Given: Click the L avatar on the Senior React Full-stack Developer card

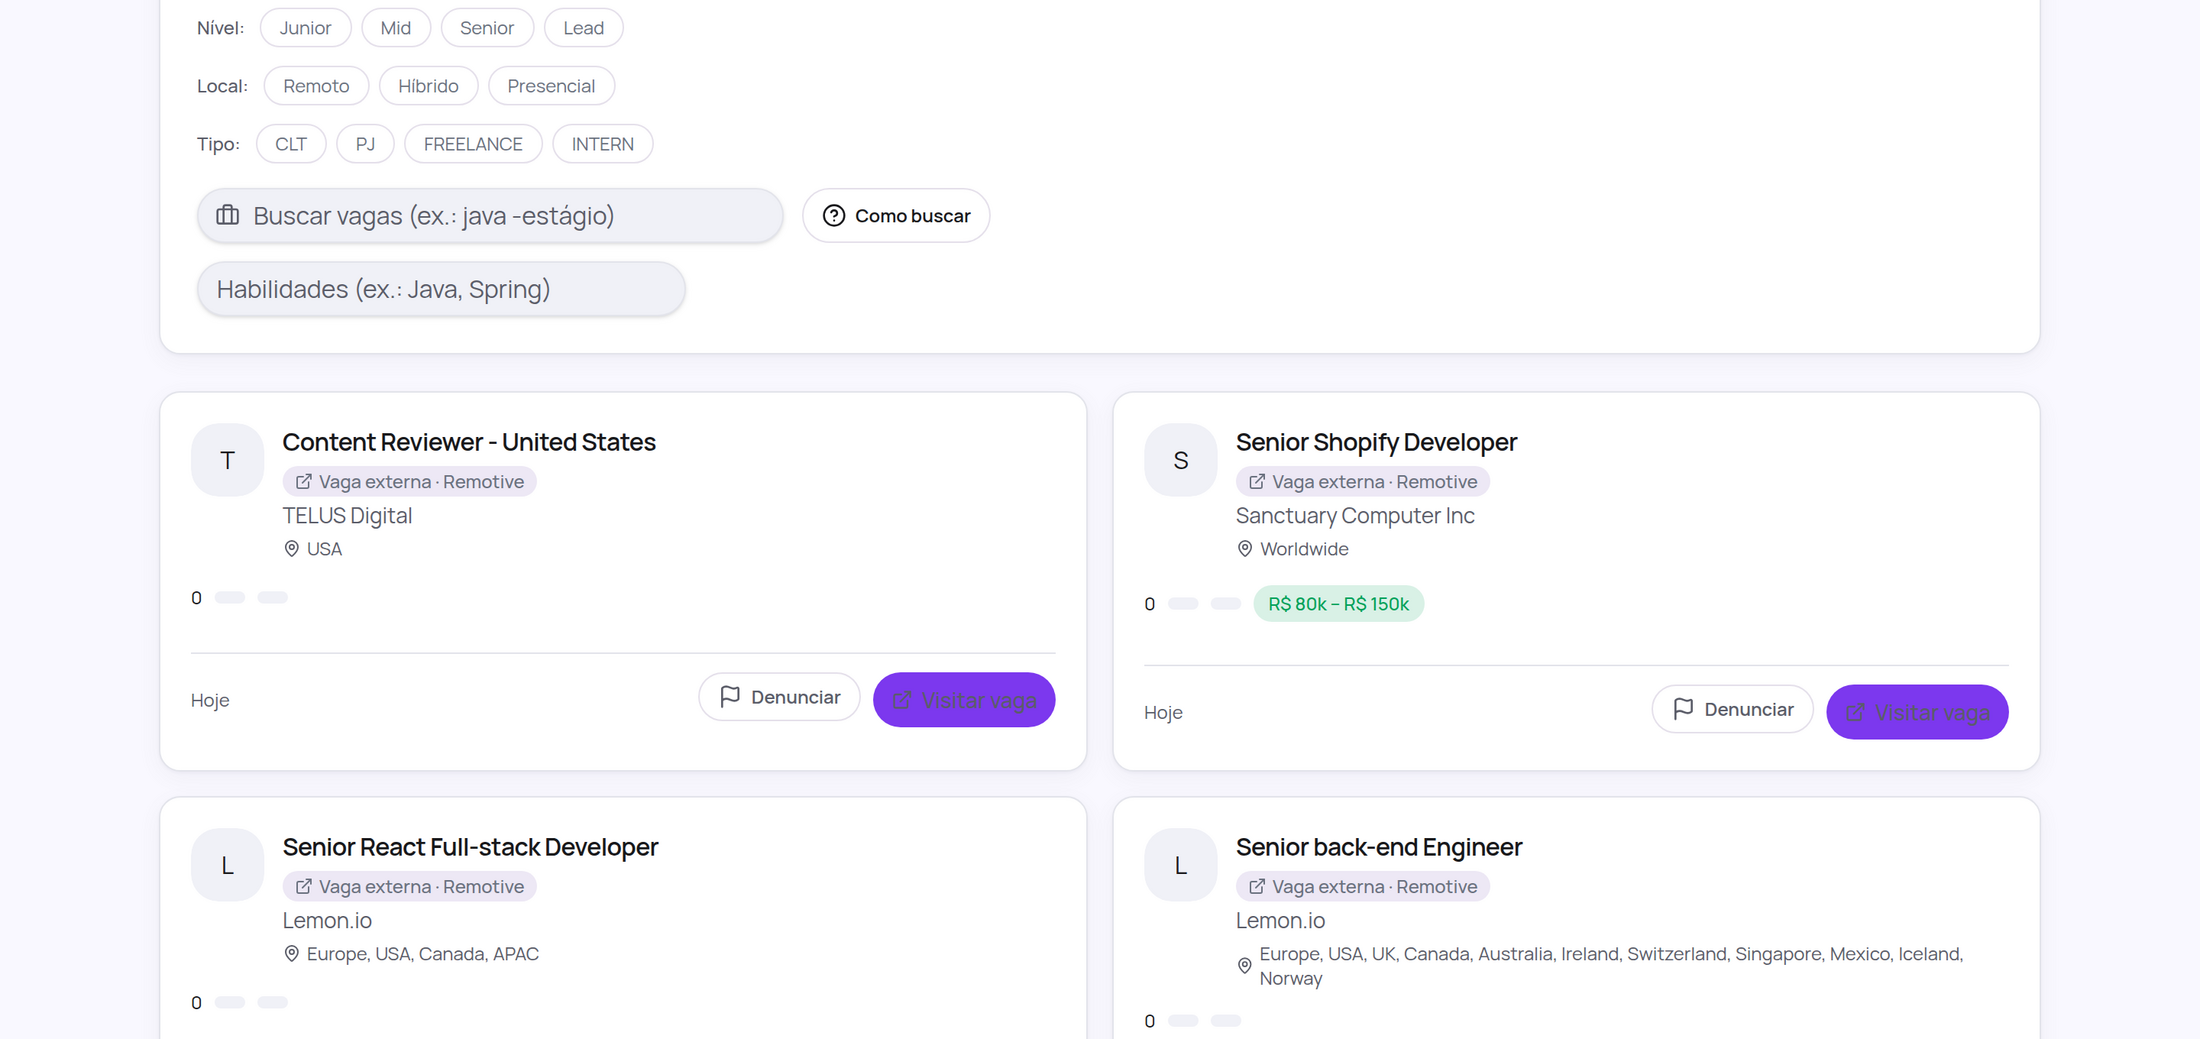Looking at the screenshot, I should pos(228,865).
